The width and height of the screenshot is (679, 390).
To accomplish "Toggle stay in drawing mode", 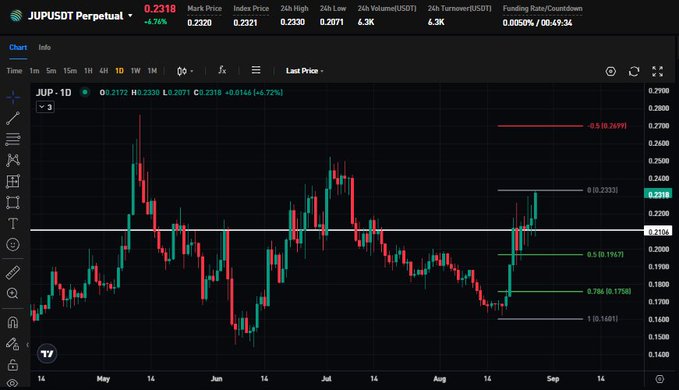I will coord(13,344).
